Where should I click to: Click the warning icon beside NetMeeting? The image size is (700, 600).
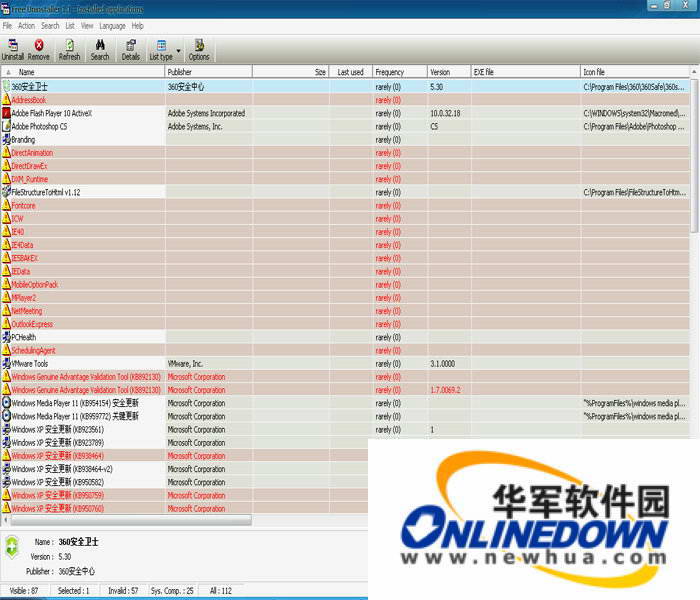[x=6, y=311]
